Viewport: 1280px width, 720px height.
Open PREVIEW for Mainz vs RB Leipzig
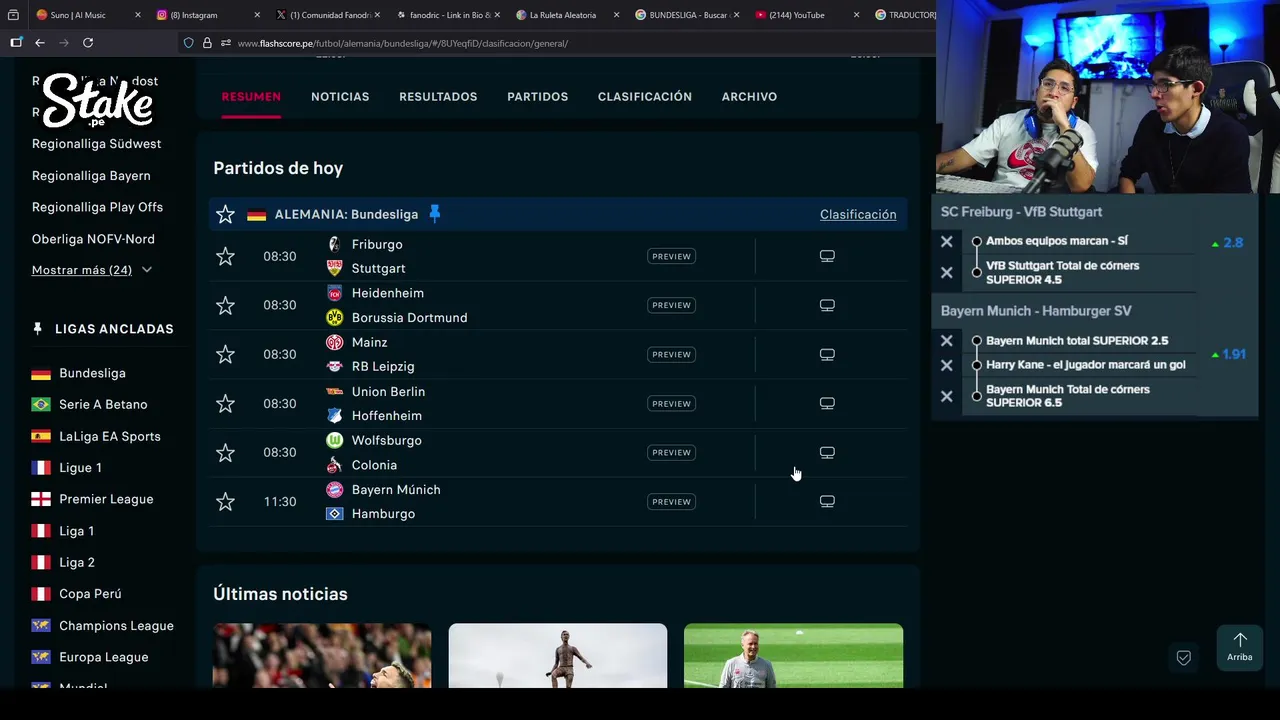click(x=671, y=354)
